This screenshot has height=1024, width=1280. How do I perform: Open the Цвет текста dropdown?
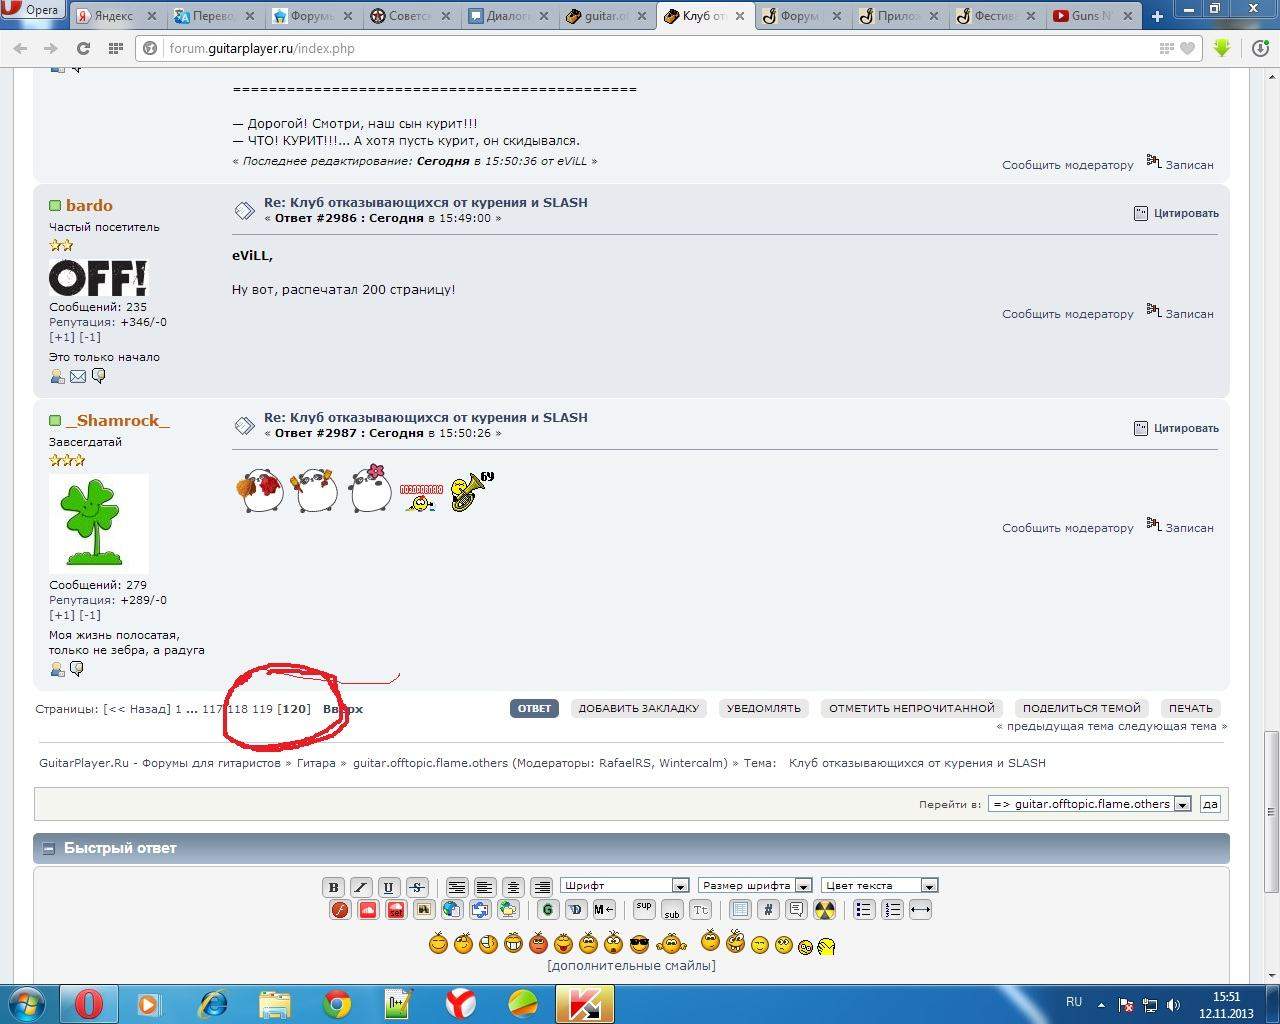[879, 886]
